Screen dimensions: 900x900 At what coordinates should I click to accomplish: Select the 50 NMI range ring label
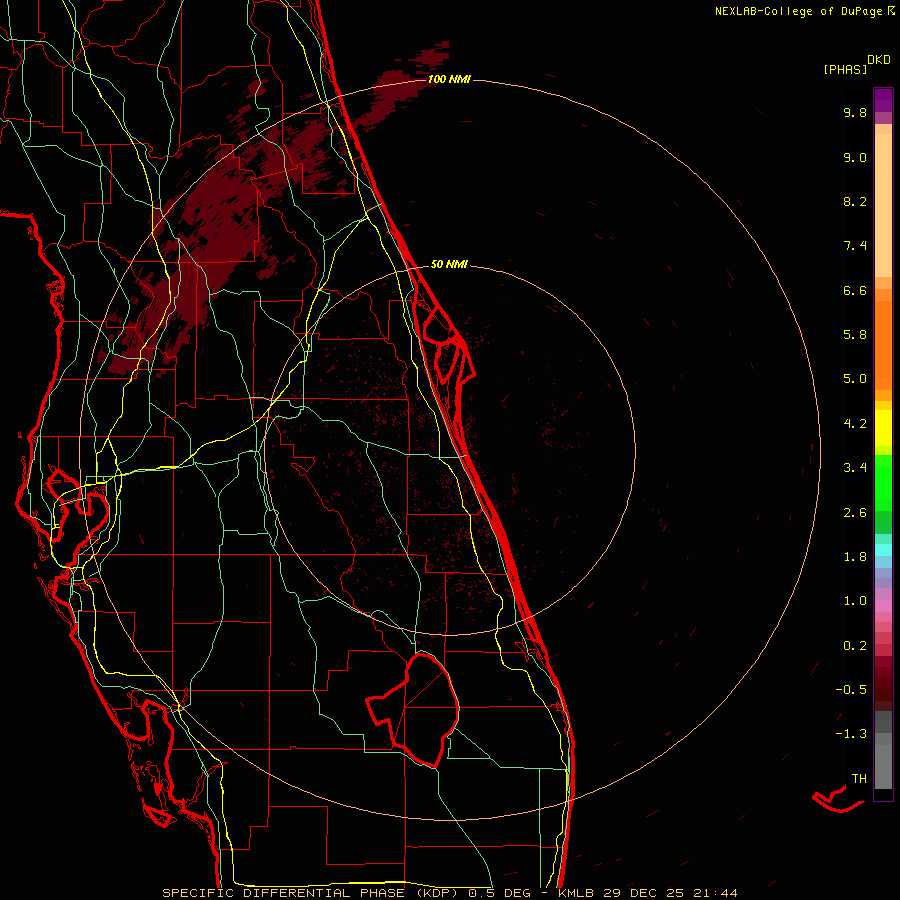click(x=449, y=264)
